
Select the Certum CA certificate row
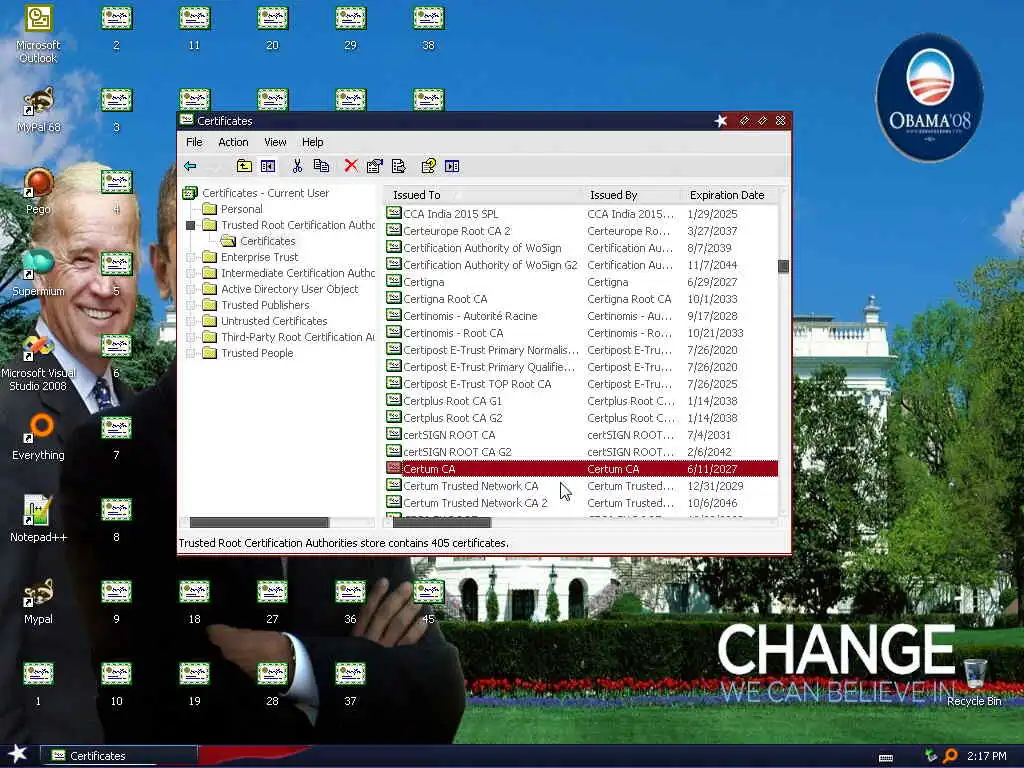coord(581,469)
